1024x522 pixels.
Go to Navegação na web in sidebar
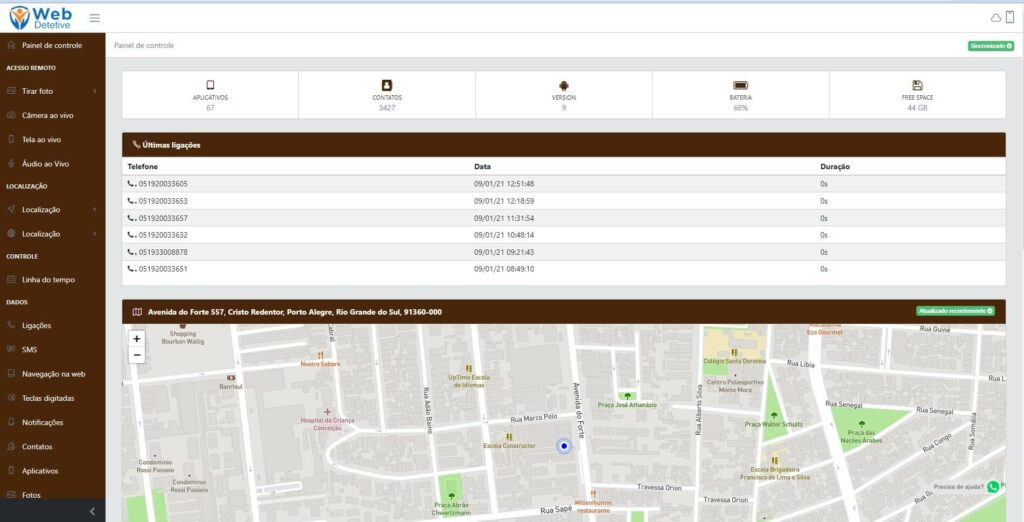coord(53,374)
